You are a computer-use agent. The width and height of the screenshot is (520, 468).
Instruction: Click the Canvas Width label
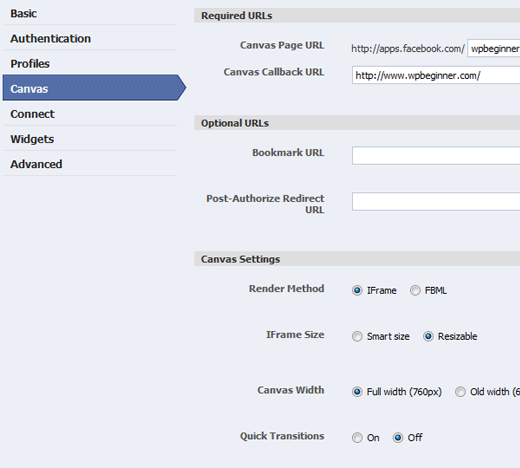[291, 390]
